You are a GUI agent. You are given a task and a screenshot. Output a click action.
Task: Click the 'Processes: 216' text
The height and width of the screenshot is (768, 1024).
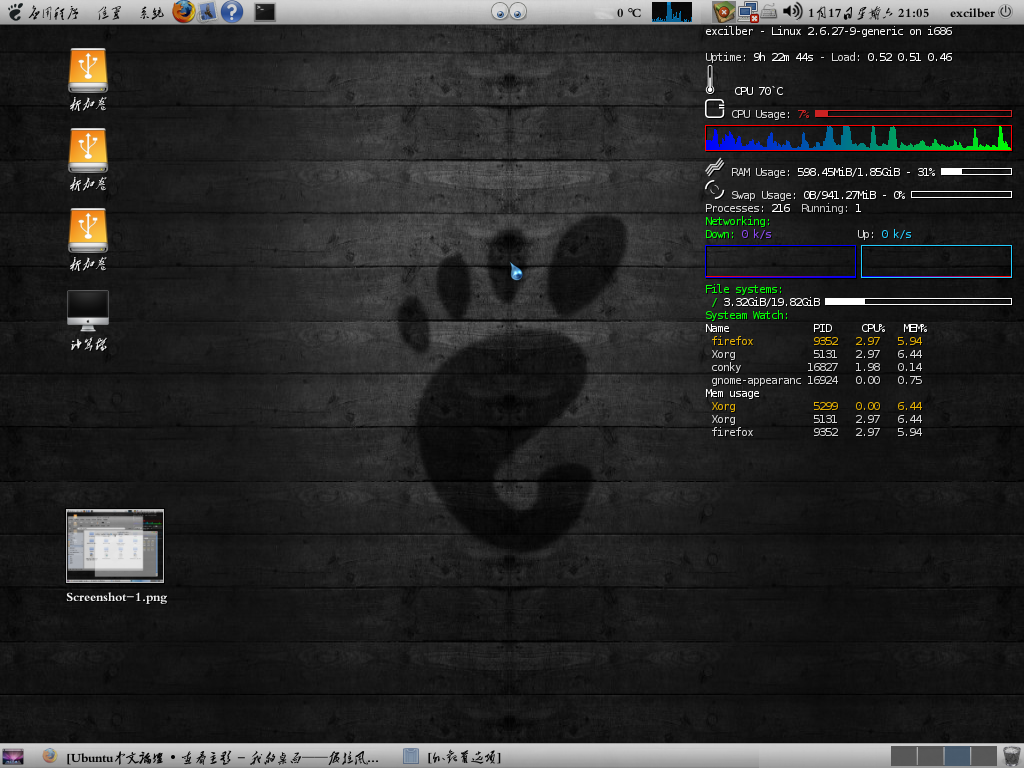coord(747,208)
